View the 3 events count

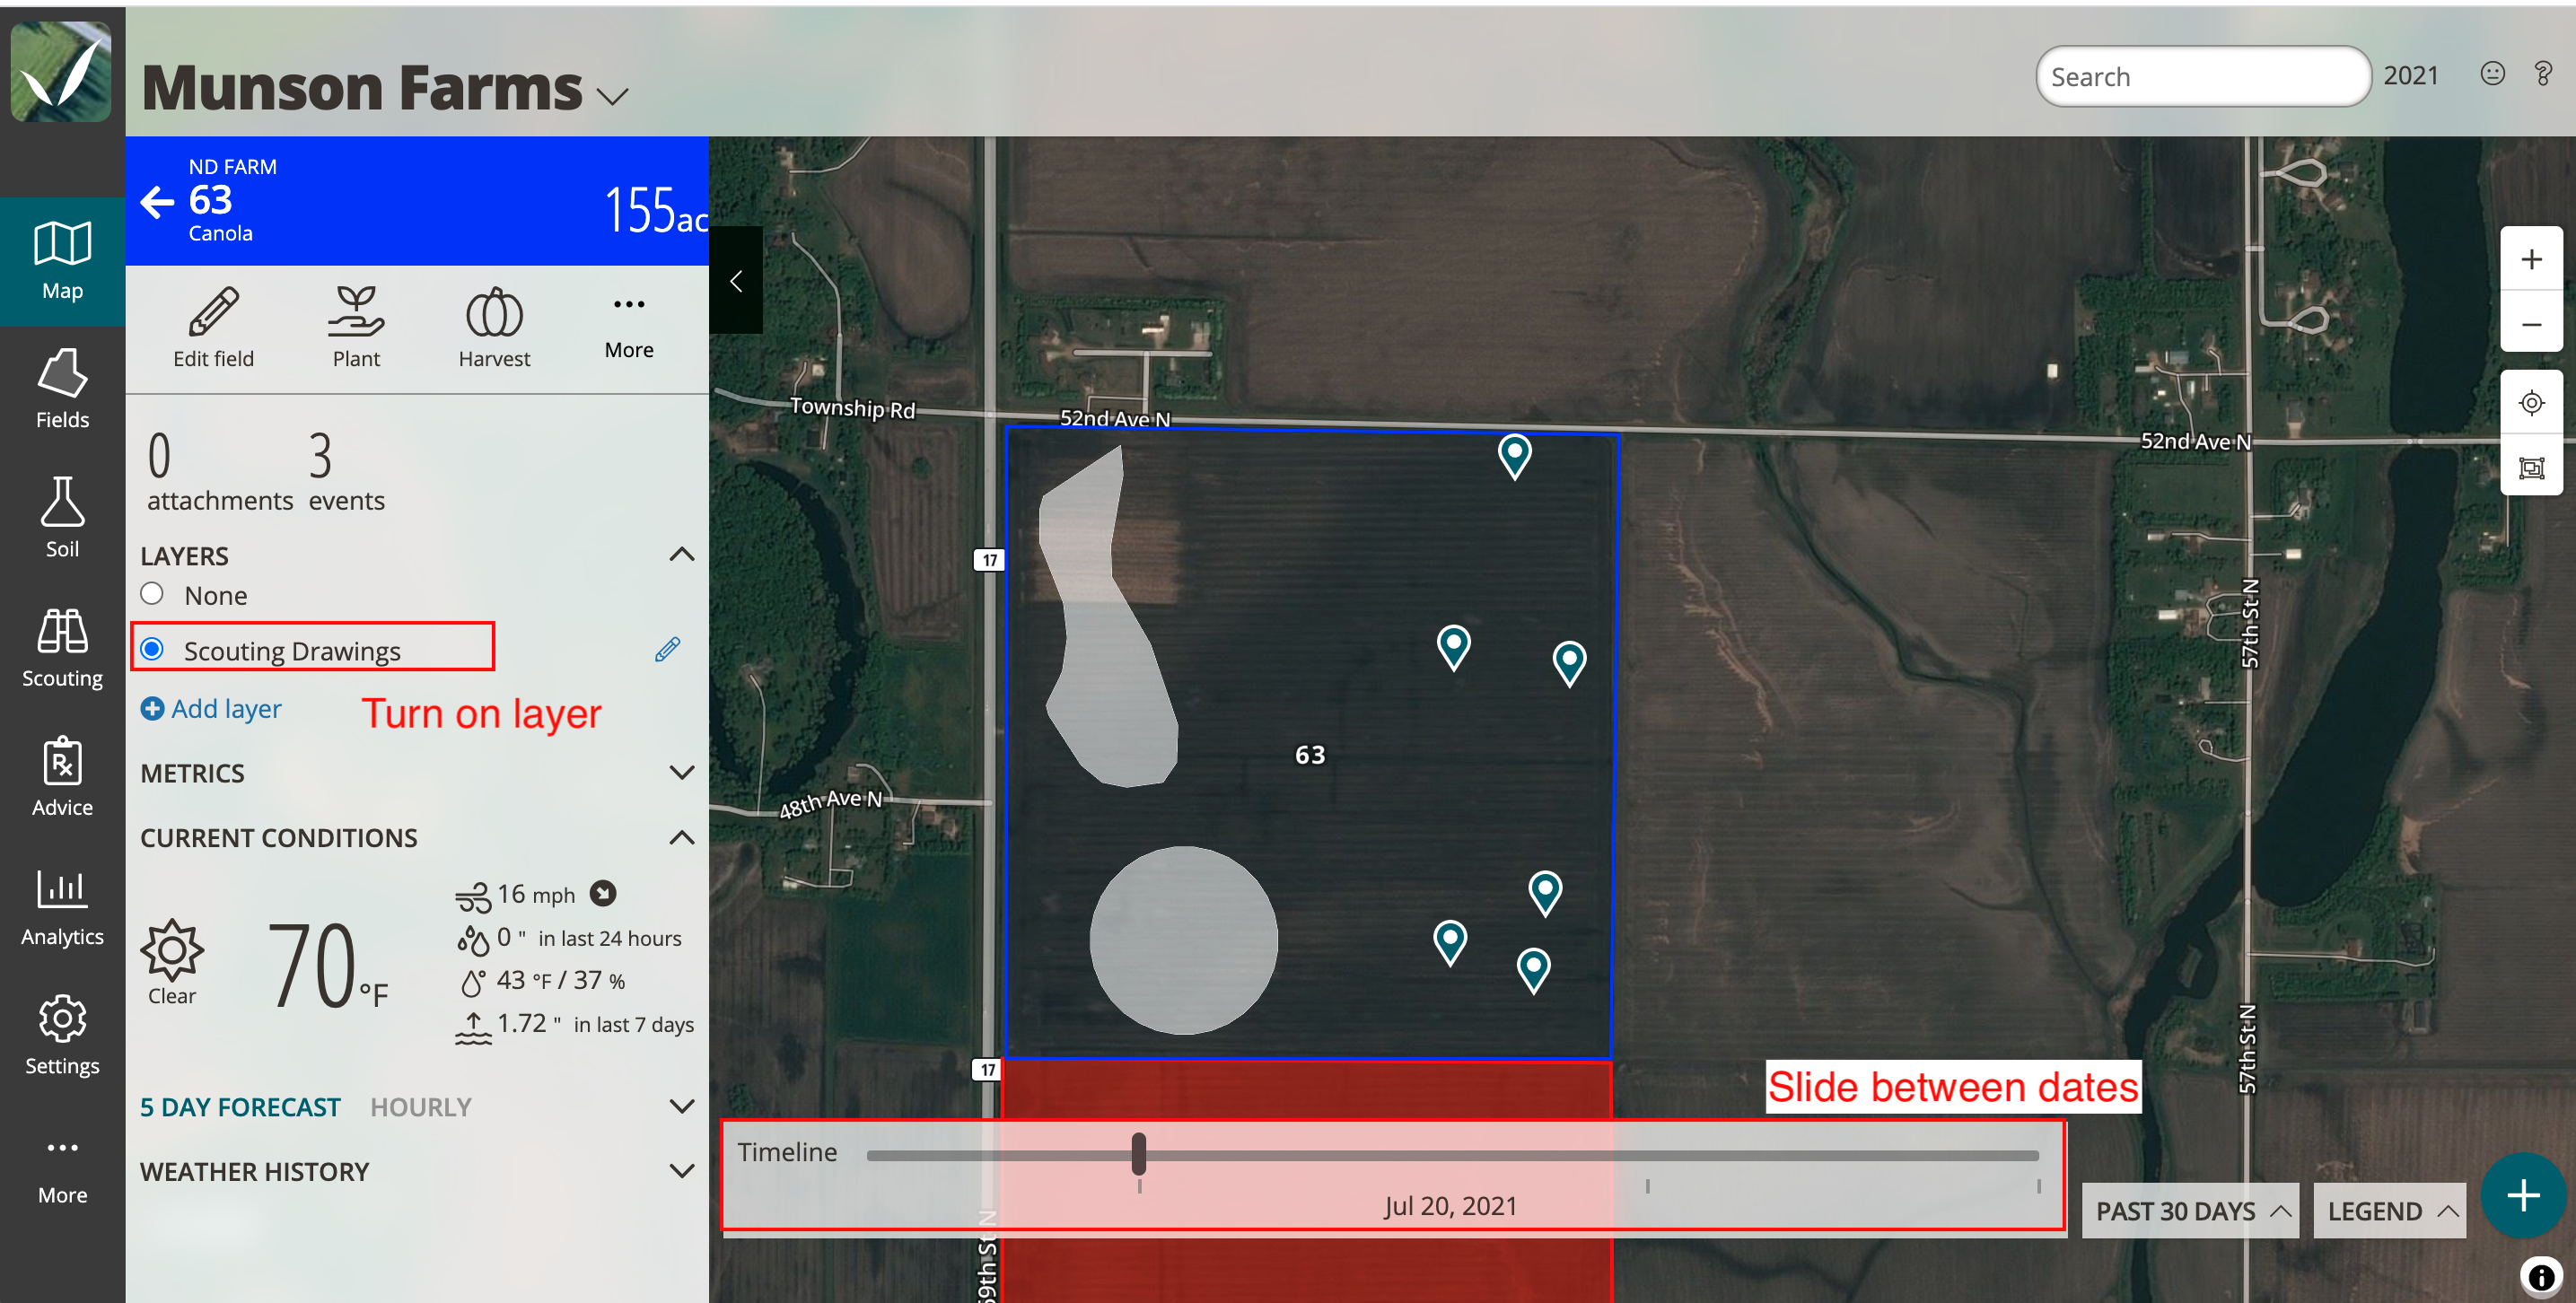coord(346,471)
